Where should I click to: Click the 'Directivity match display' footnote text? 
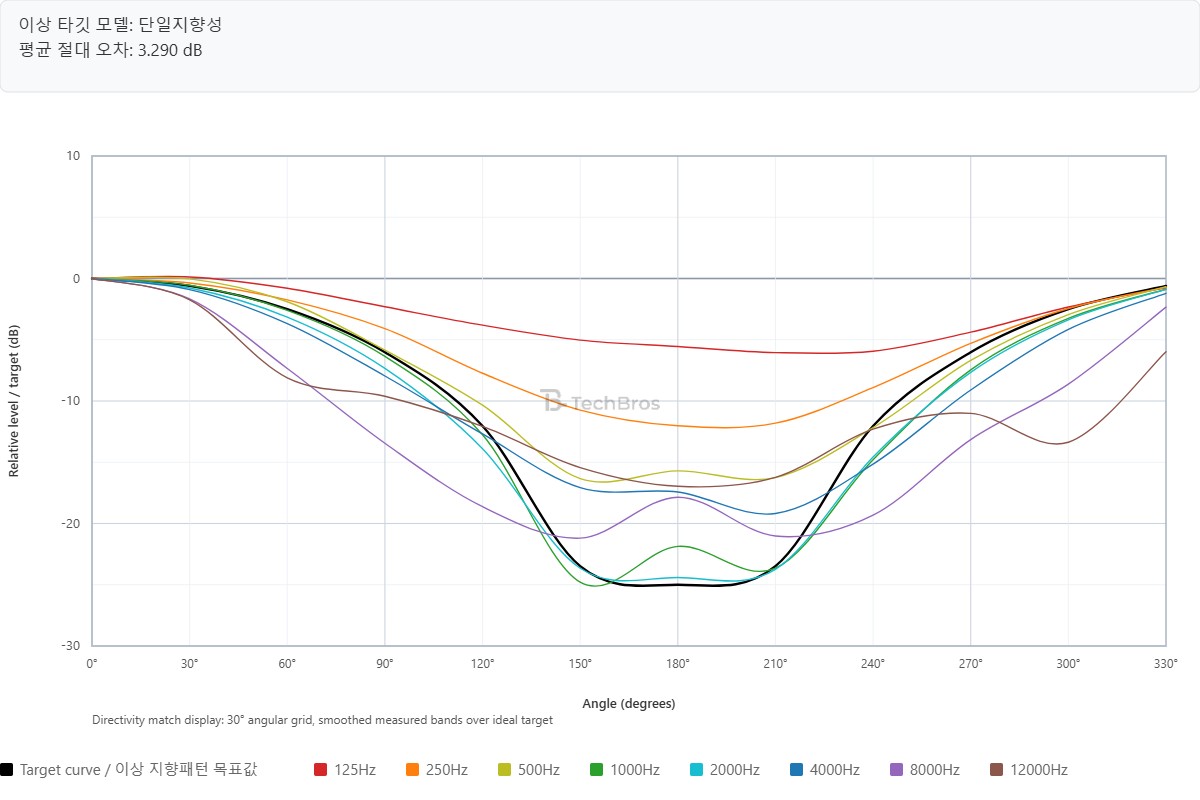pos(322,720)
